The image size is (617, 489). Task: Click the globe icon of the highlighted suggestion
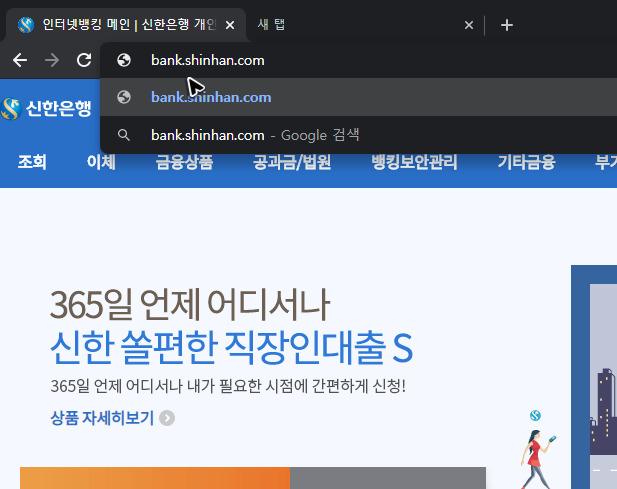tap(124, 97)
